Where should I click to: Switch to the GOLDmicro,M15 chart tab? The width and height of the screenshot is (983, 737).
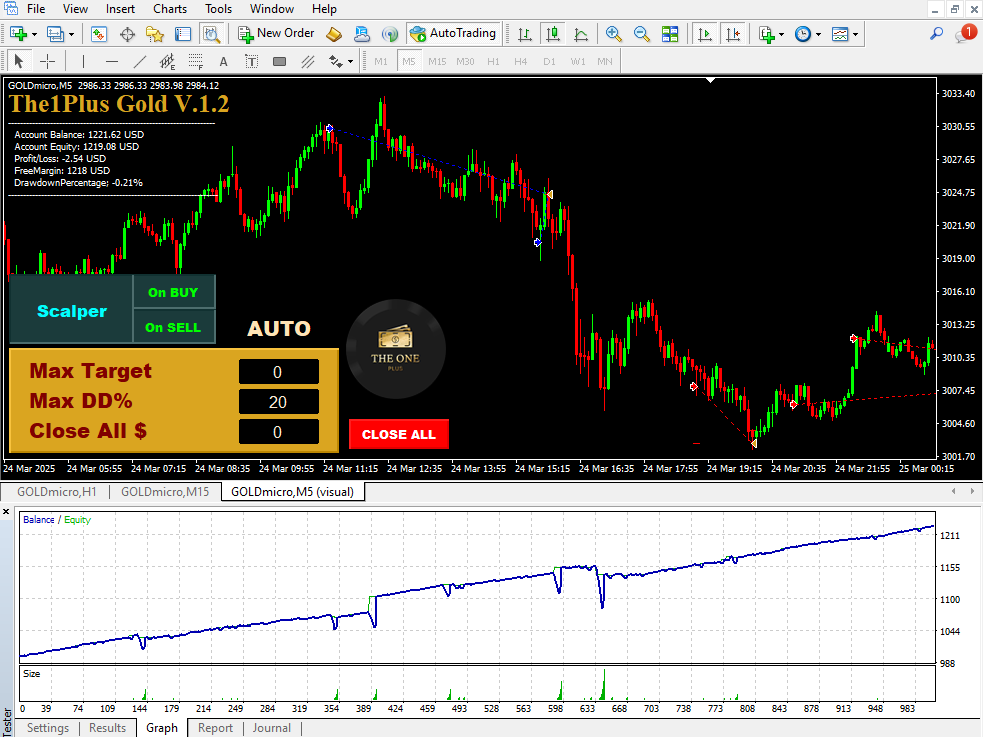165,491
